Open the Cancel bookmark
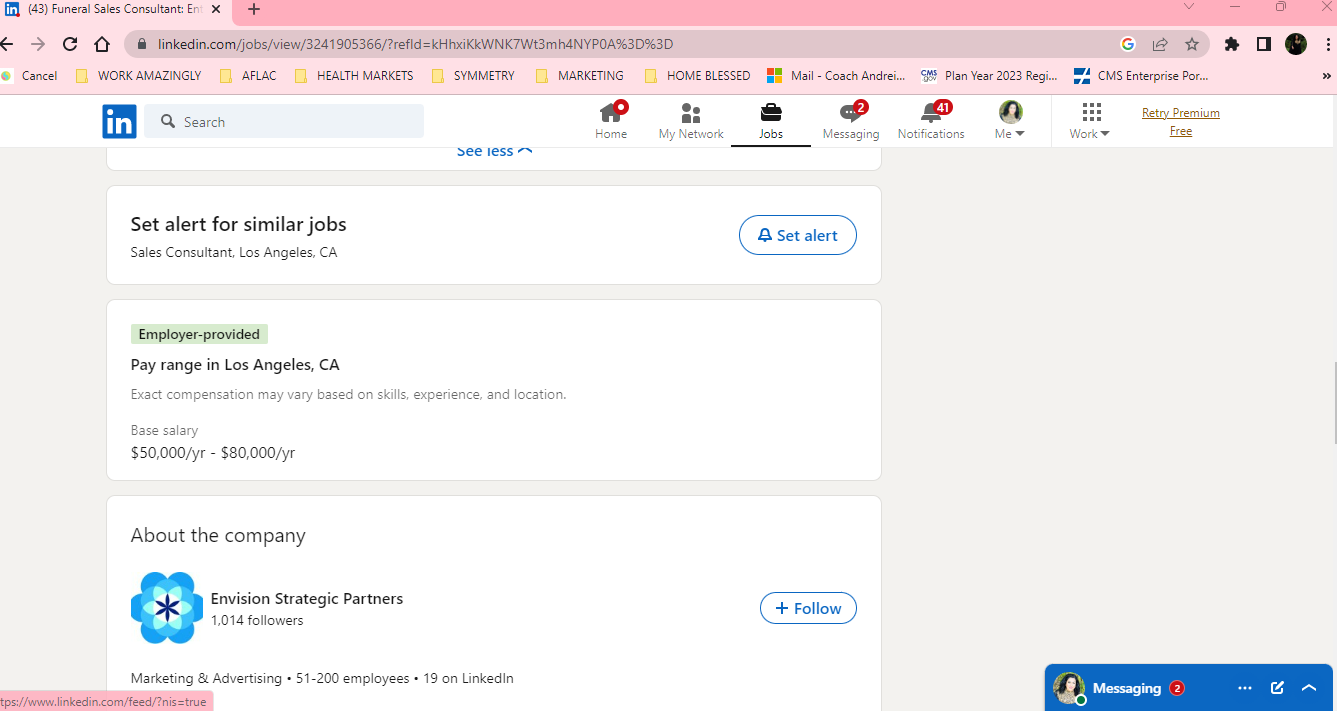The width and height of the screenshot is (1337, 711). 30,75
